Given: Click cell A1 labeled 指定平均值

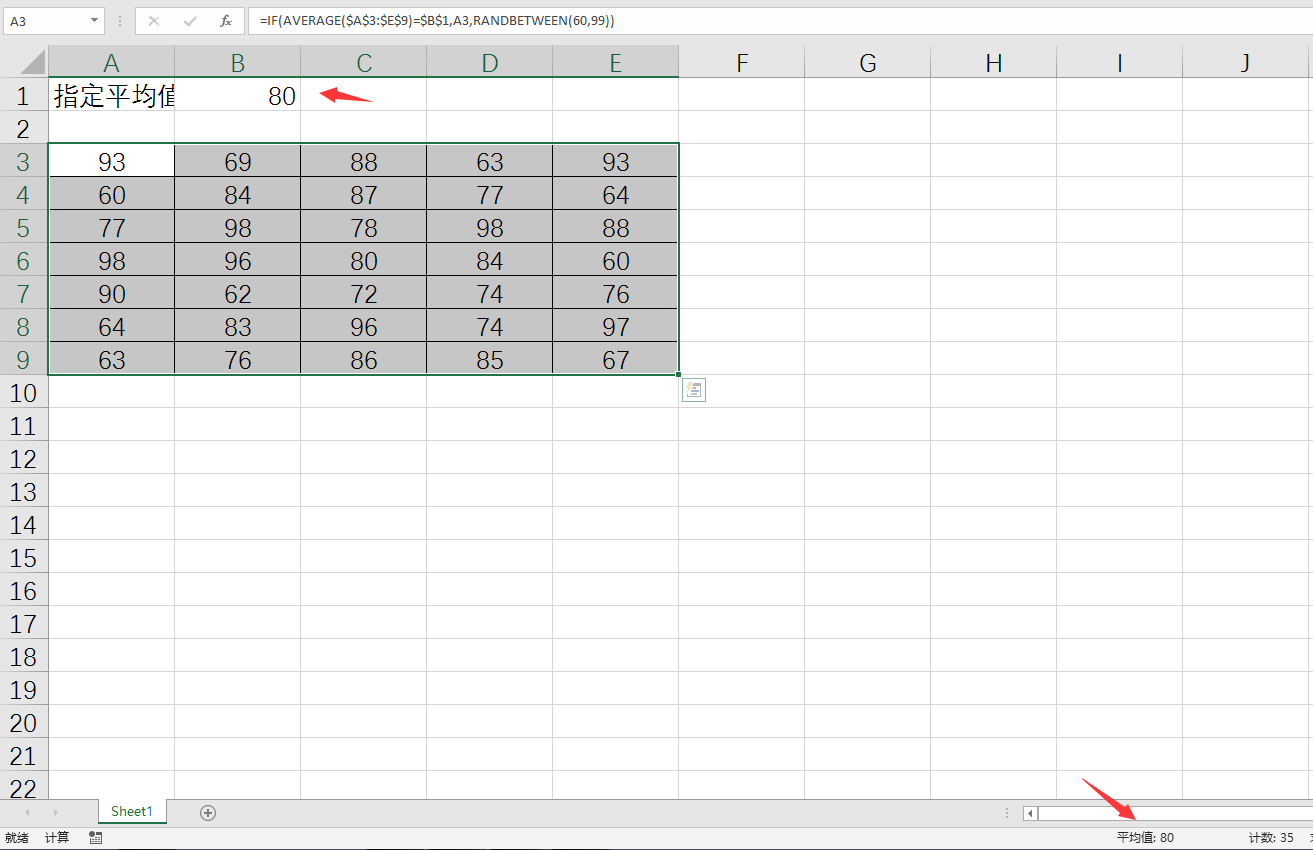Looking at the screenshot, I should click(x=111, y=95).
